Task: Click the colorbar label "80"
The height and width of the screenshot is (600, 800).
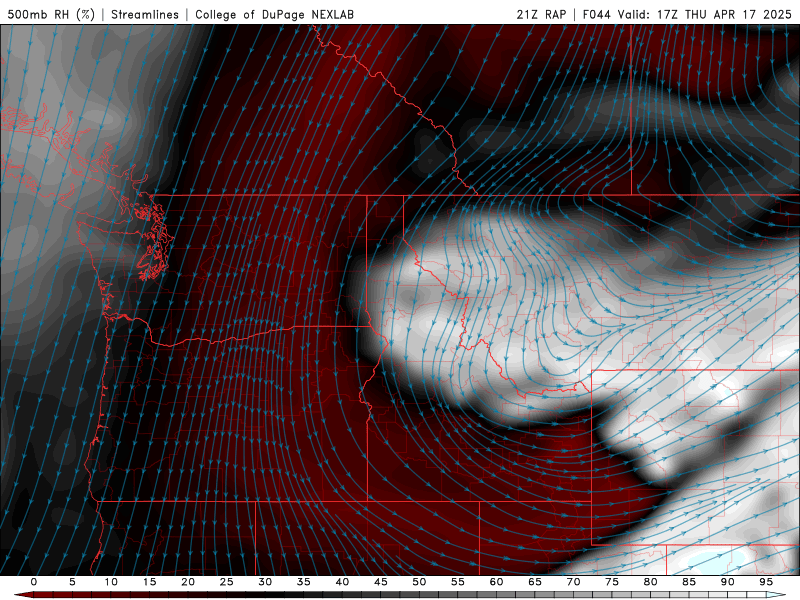Action: 650,582
